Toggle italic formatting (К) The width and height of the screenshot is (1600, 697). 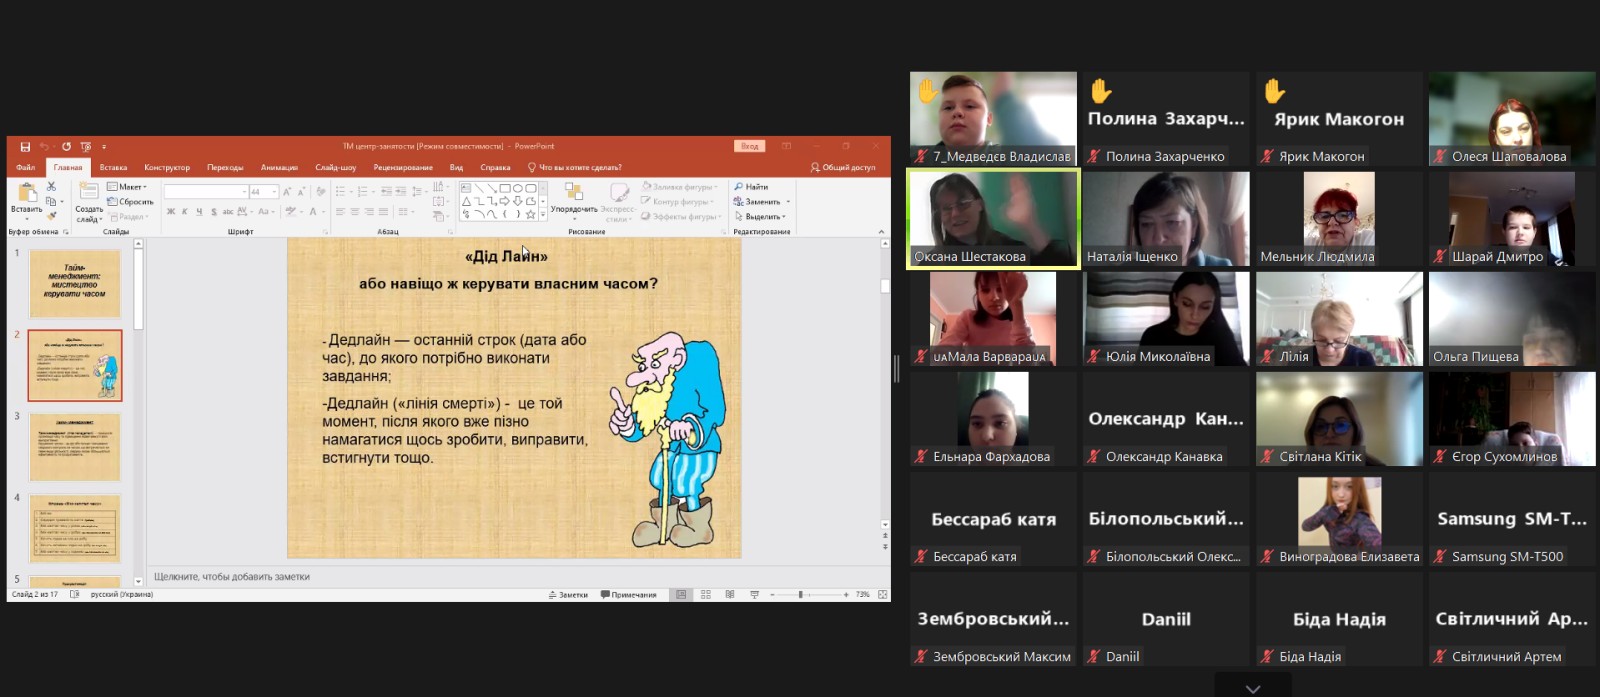pyautogui.click(x=185, y=212)
